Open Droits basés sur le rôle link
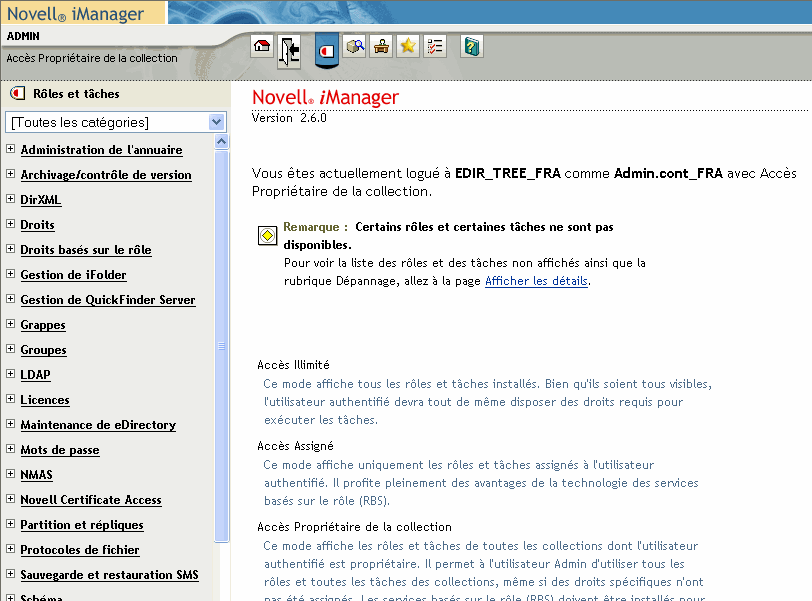Image resolution: width=812 pixels, height=601 pixels. 86,250
